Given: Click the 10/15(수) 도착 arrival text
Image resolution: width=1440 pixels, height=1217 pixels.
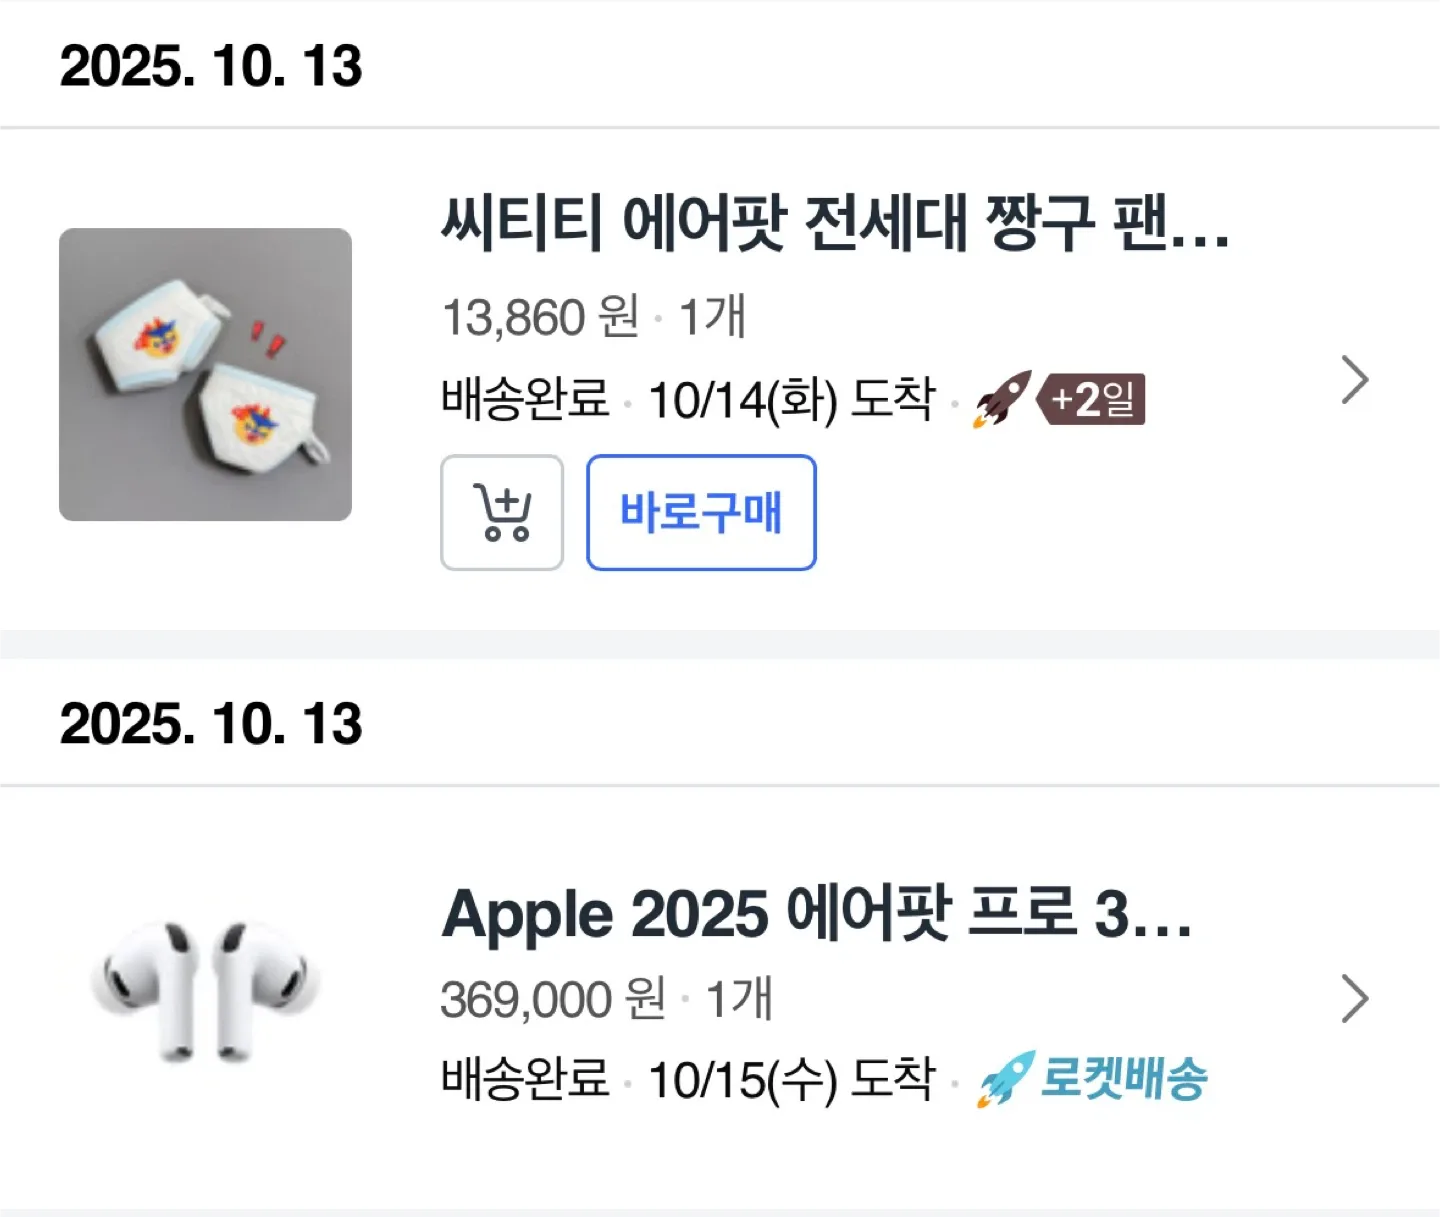Looking at the screenshot, I should point(792,1080).
